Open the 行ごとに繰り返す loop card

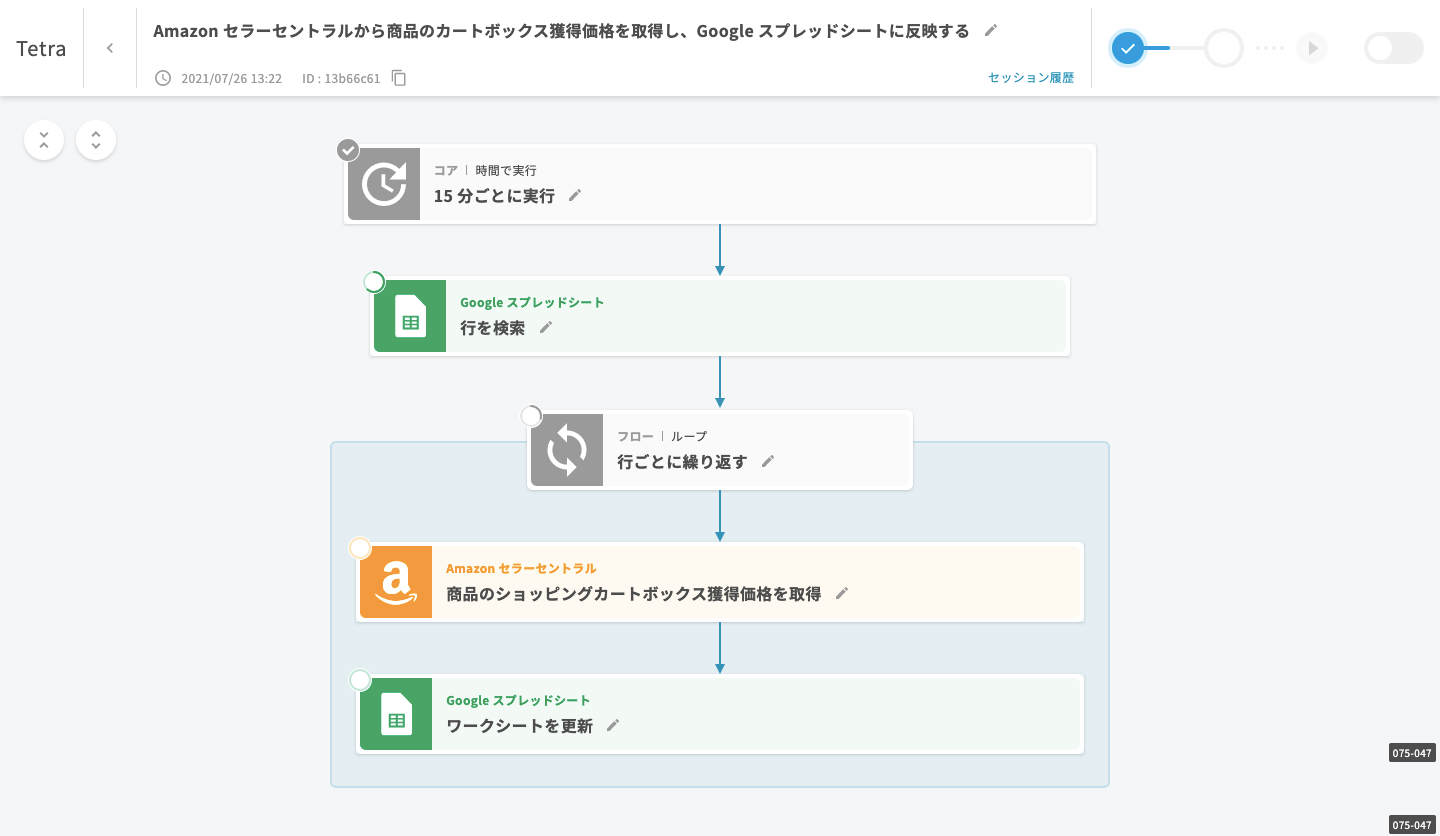(x=720, y=450)
